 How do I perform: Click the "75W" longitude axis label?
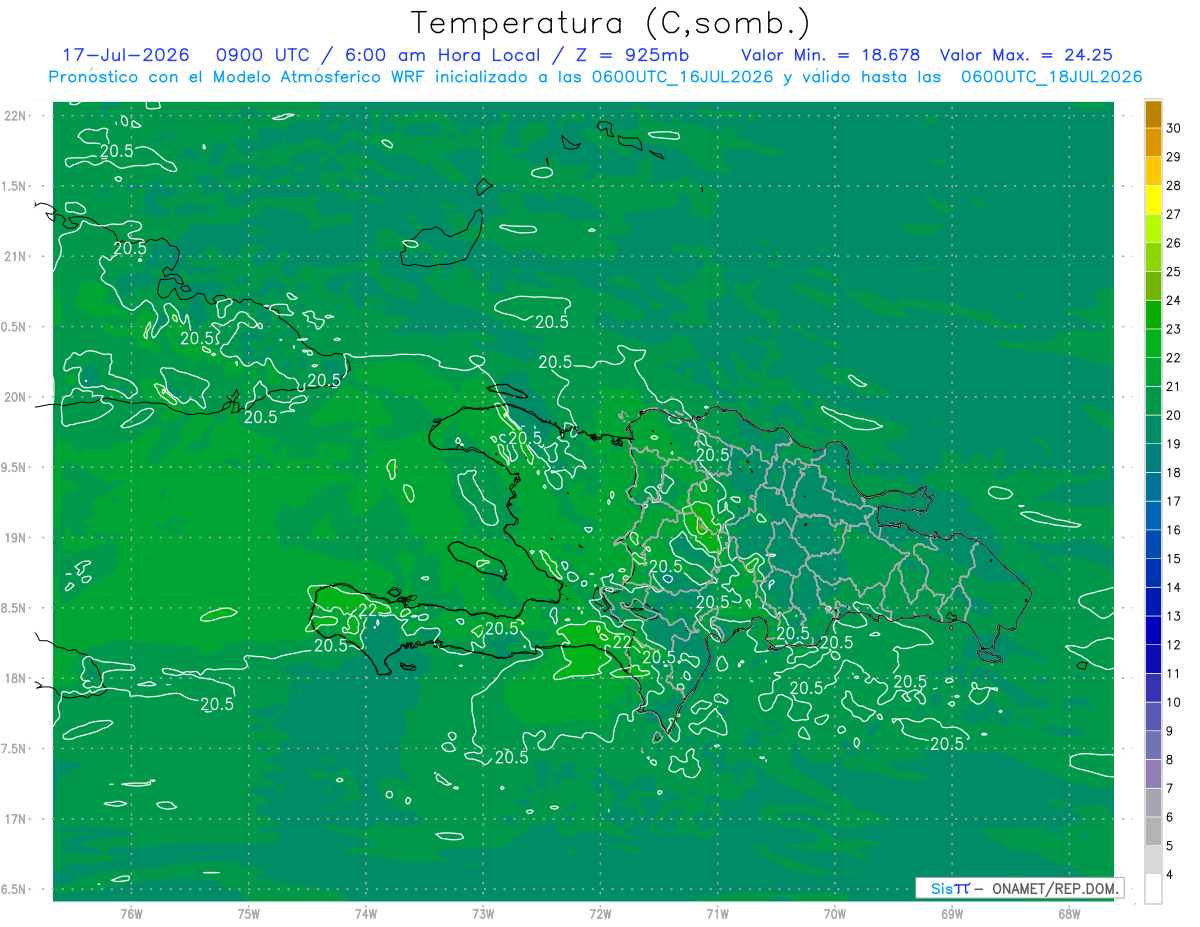pyautogui.click(x=248, y=914)
